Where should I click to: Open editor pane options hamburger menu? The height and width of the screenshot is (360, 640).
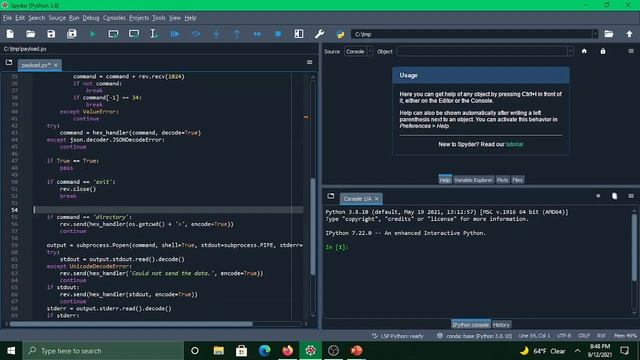pos(309,62)
